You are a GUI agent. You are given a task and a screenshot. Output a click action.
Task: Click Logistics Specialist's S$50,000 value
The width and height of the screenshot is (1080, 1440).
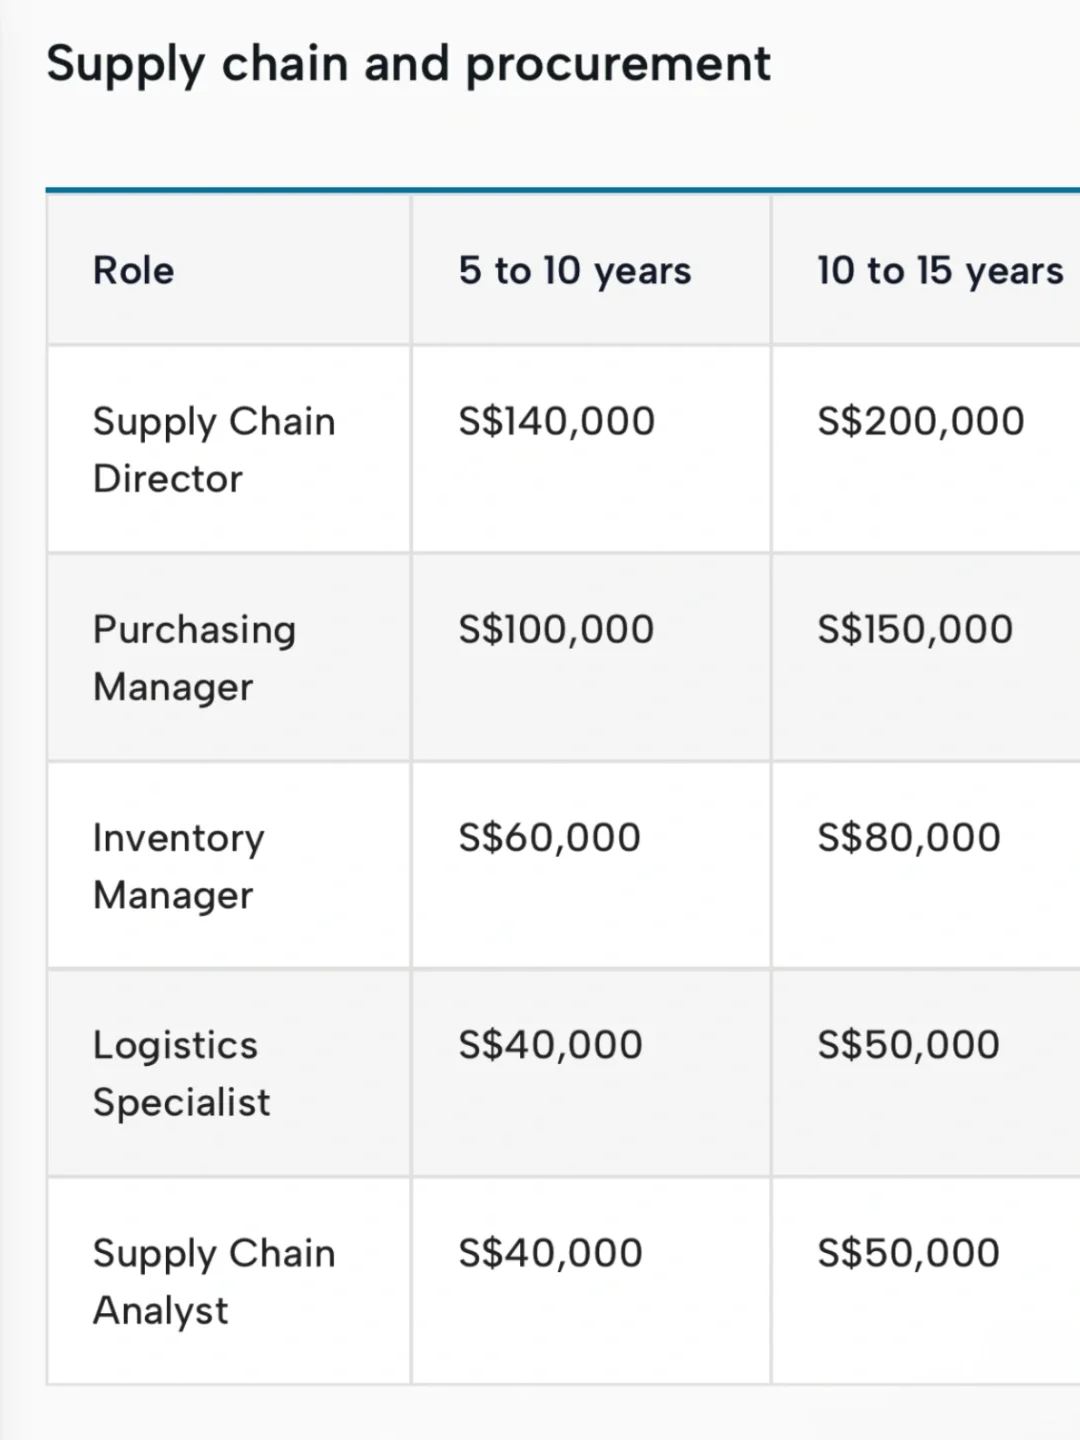click(909, 1045)
